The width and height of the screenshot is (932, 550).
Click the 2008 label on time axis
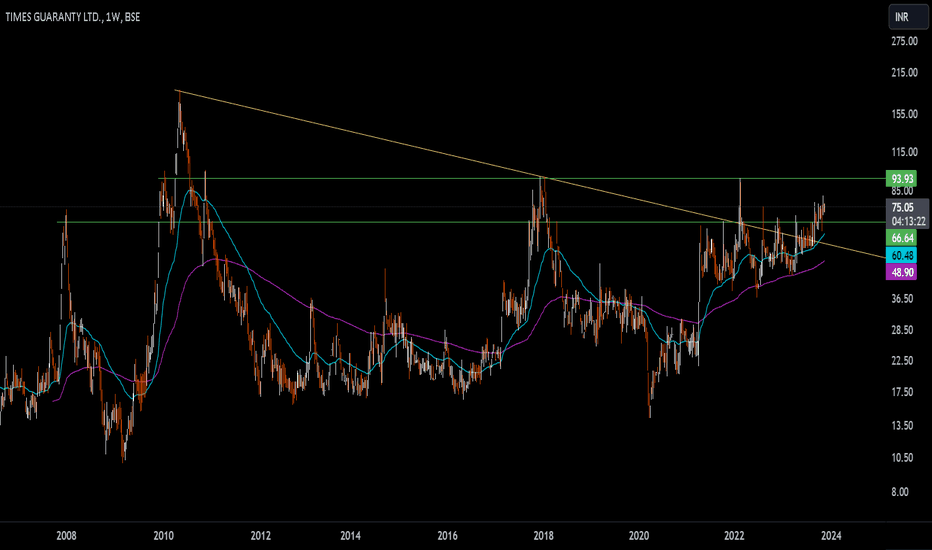66,536
